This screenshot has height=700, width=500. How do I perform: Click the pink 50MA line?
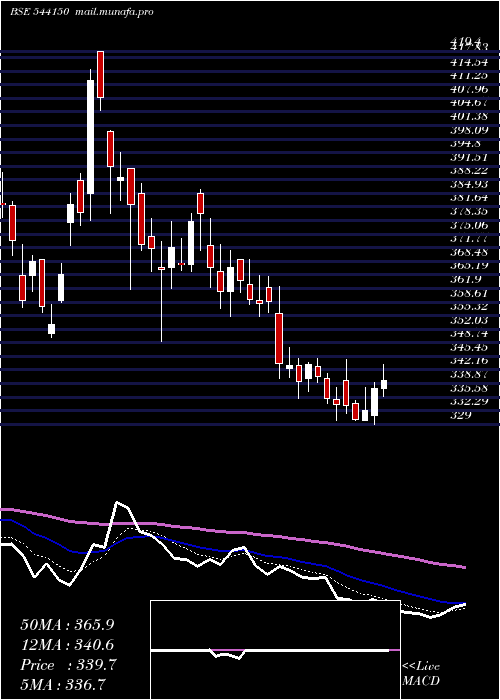(232, 531)
